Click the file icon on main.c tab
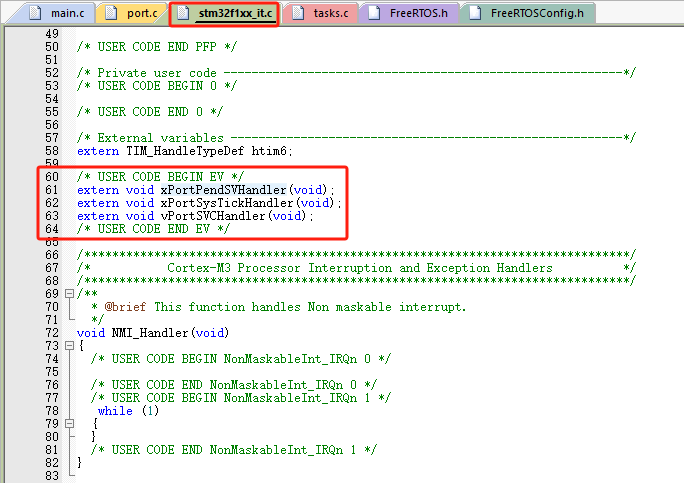Image resolution: width=684 pixels, height=483 pixels. click(35, 13)
